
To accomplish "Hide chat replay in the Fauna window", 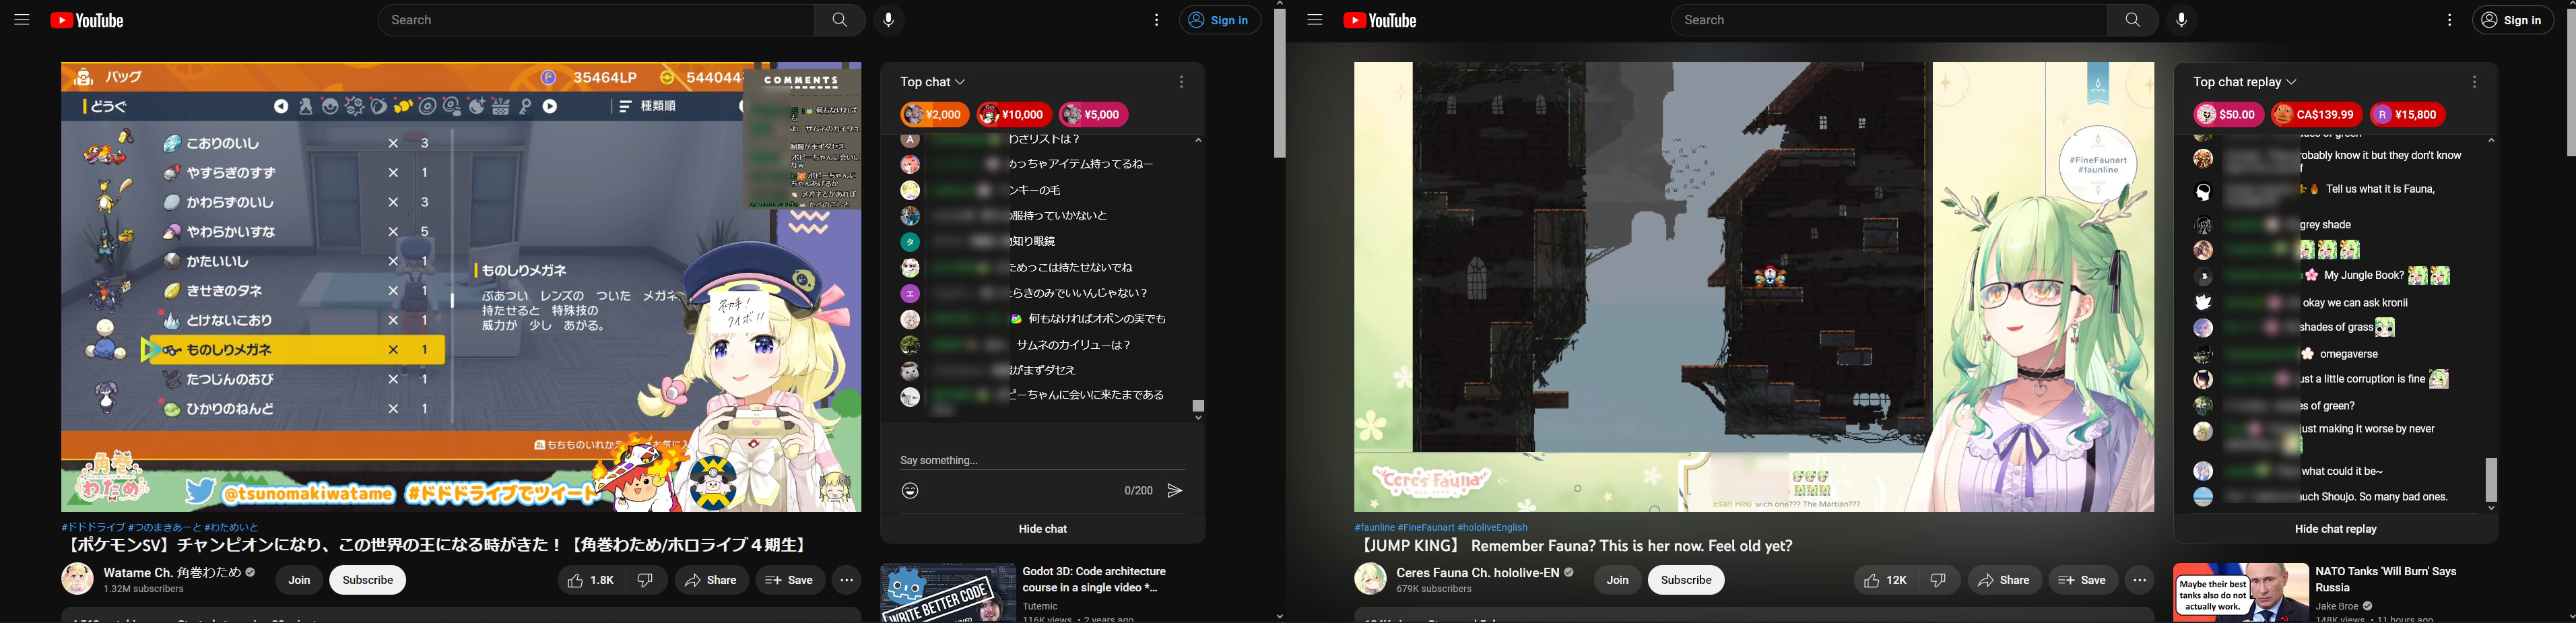I will [x=2336, y=529].
